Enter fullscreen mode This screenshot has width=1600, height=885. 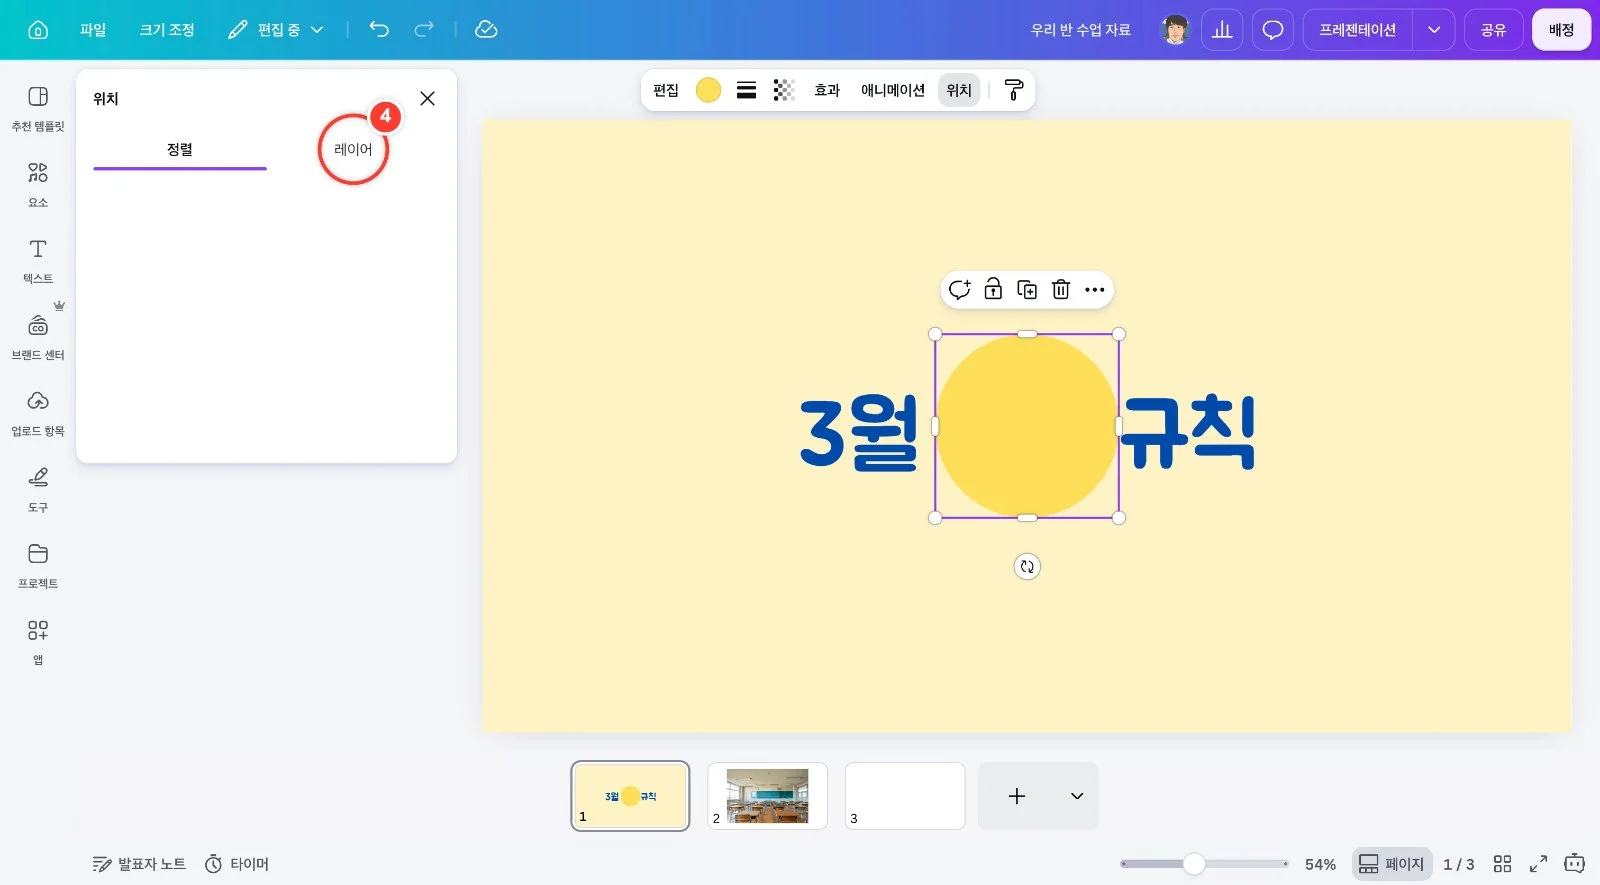1538,864
